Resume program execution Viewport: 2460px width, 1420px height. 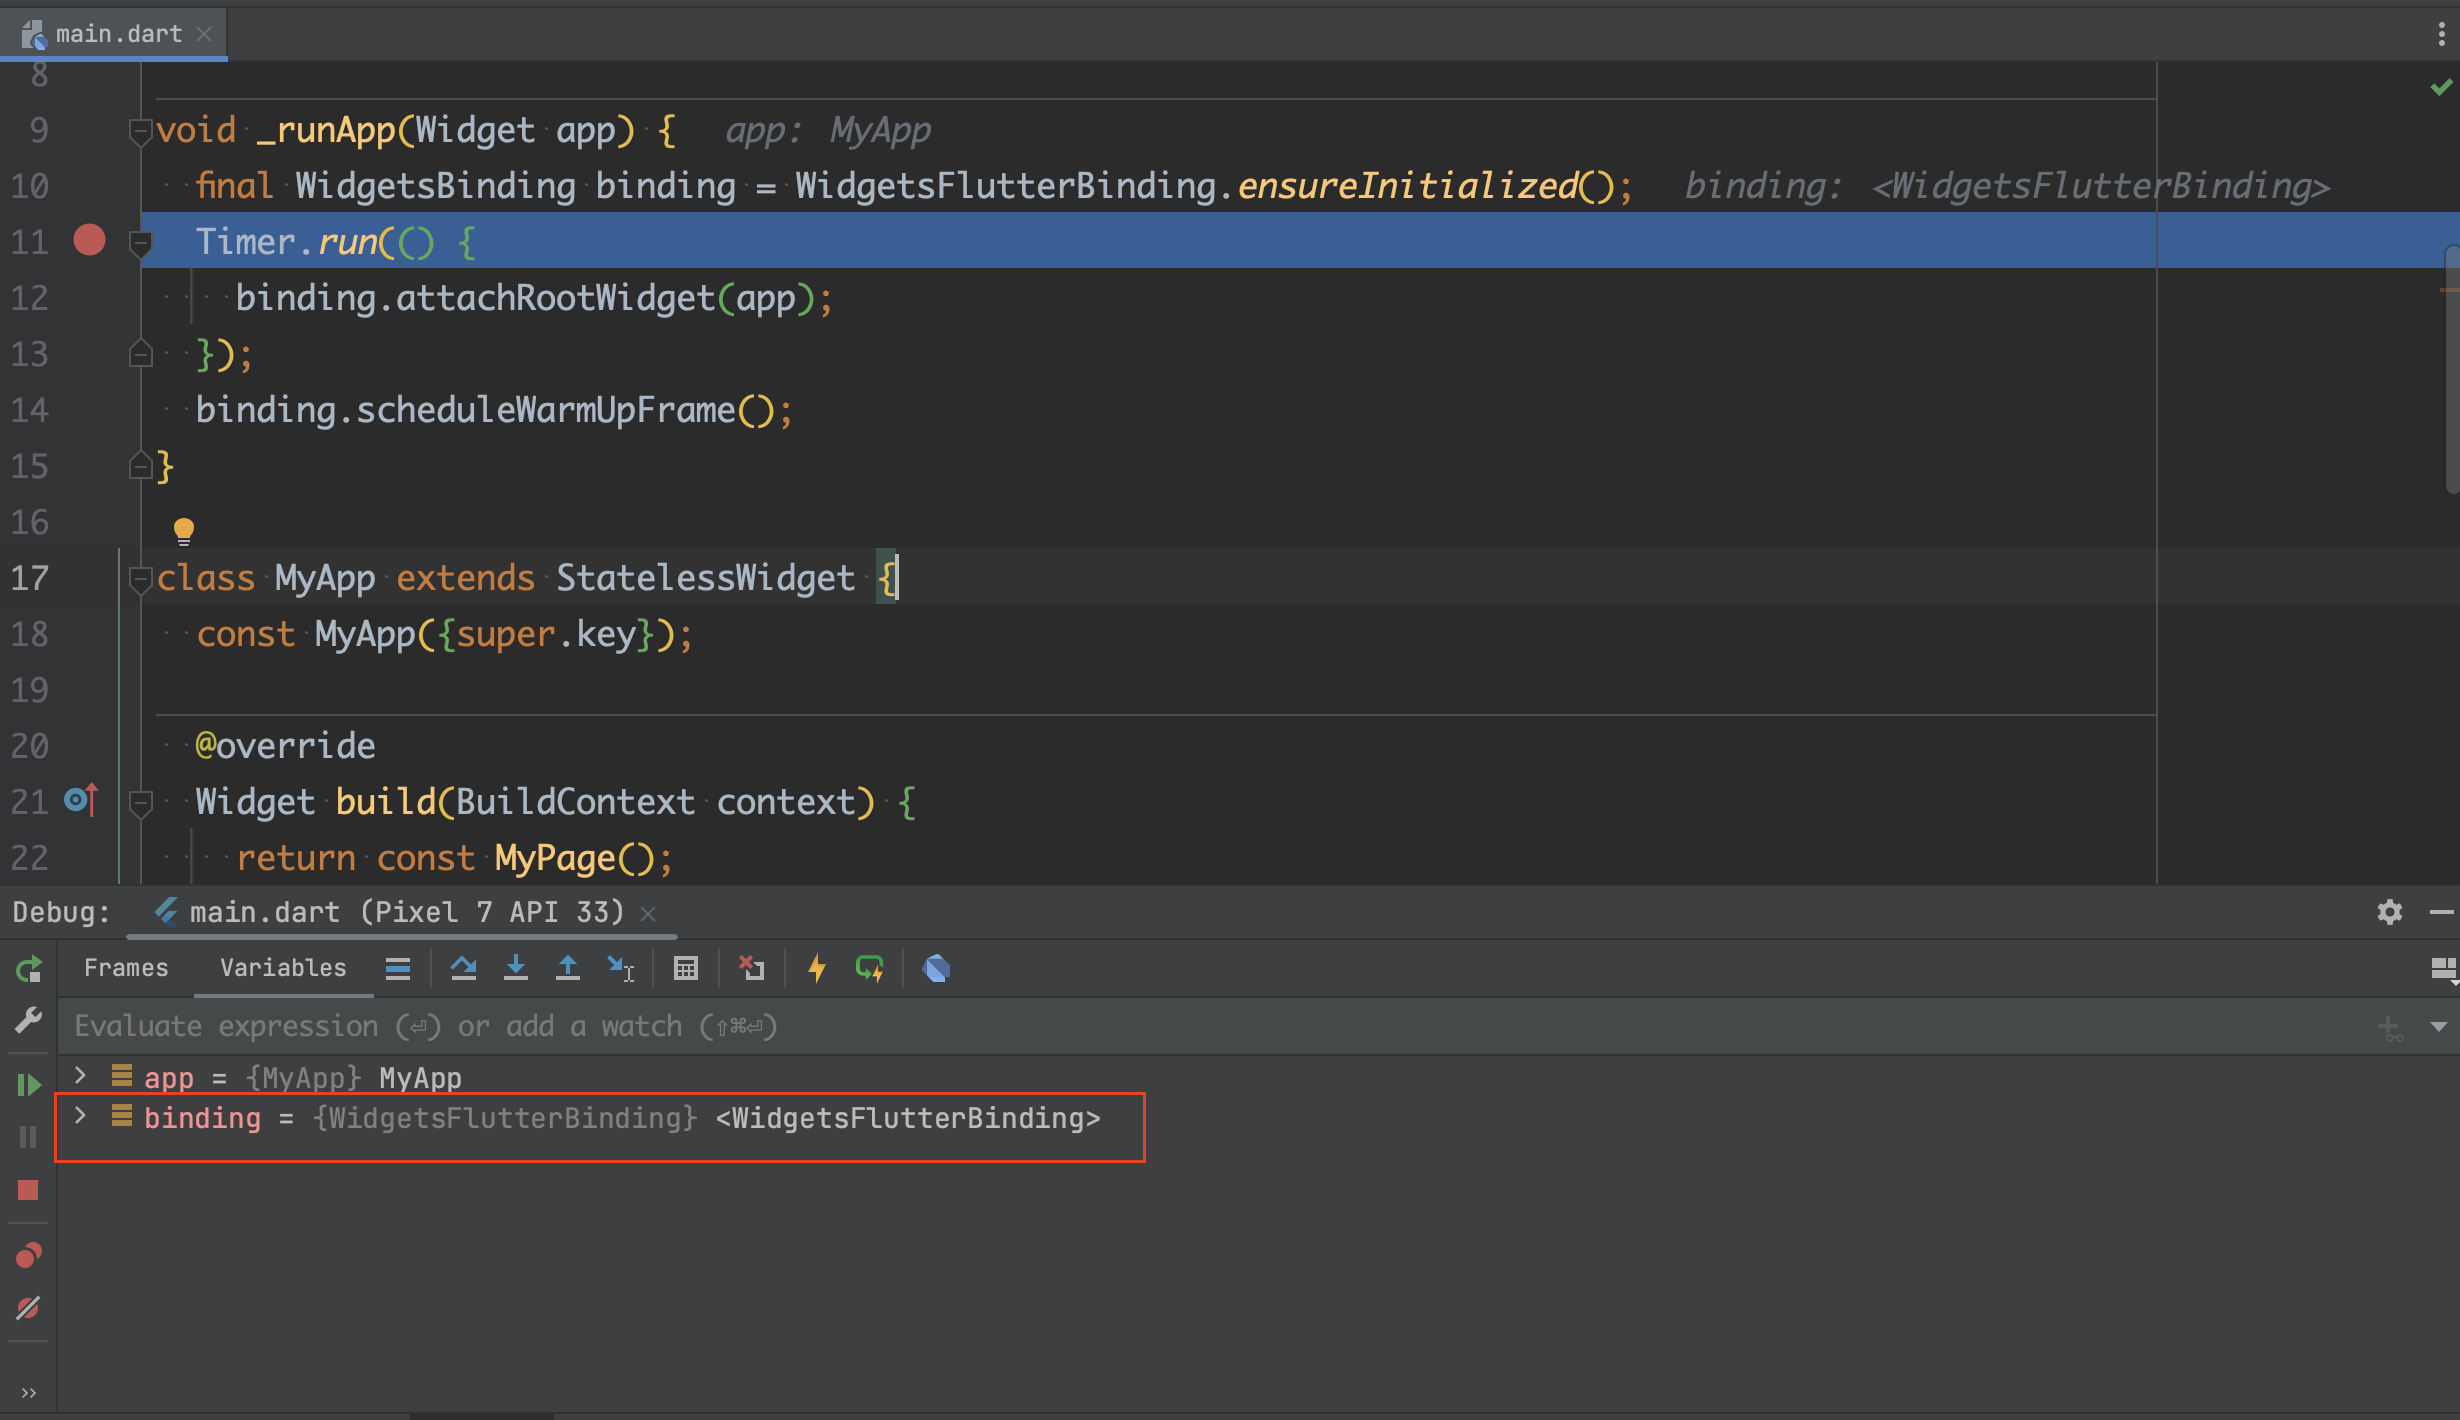pos(28,1085)
